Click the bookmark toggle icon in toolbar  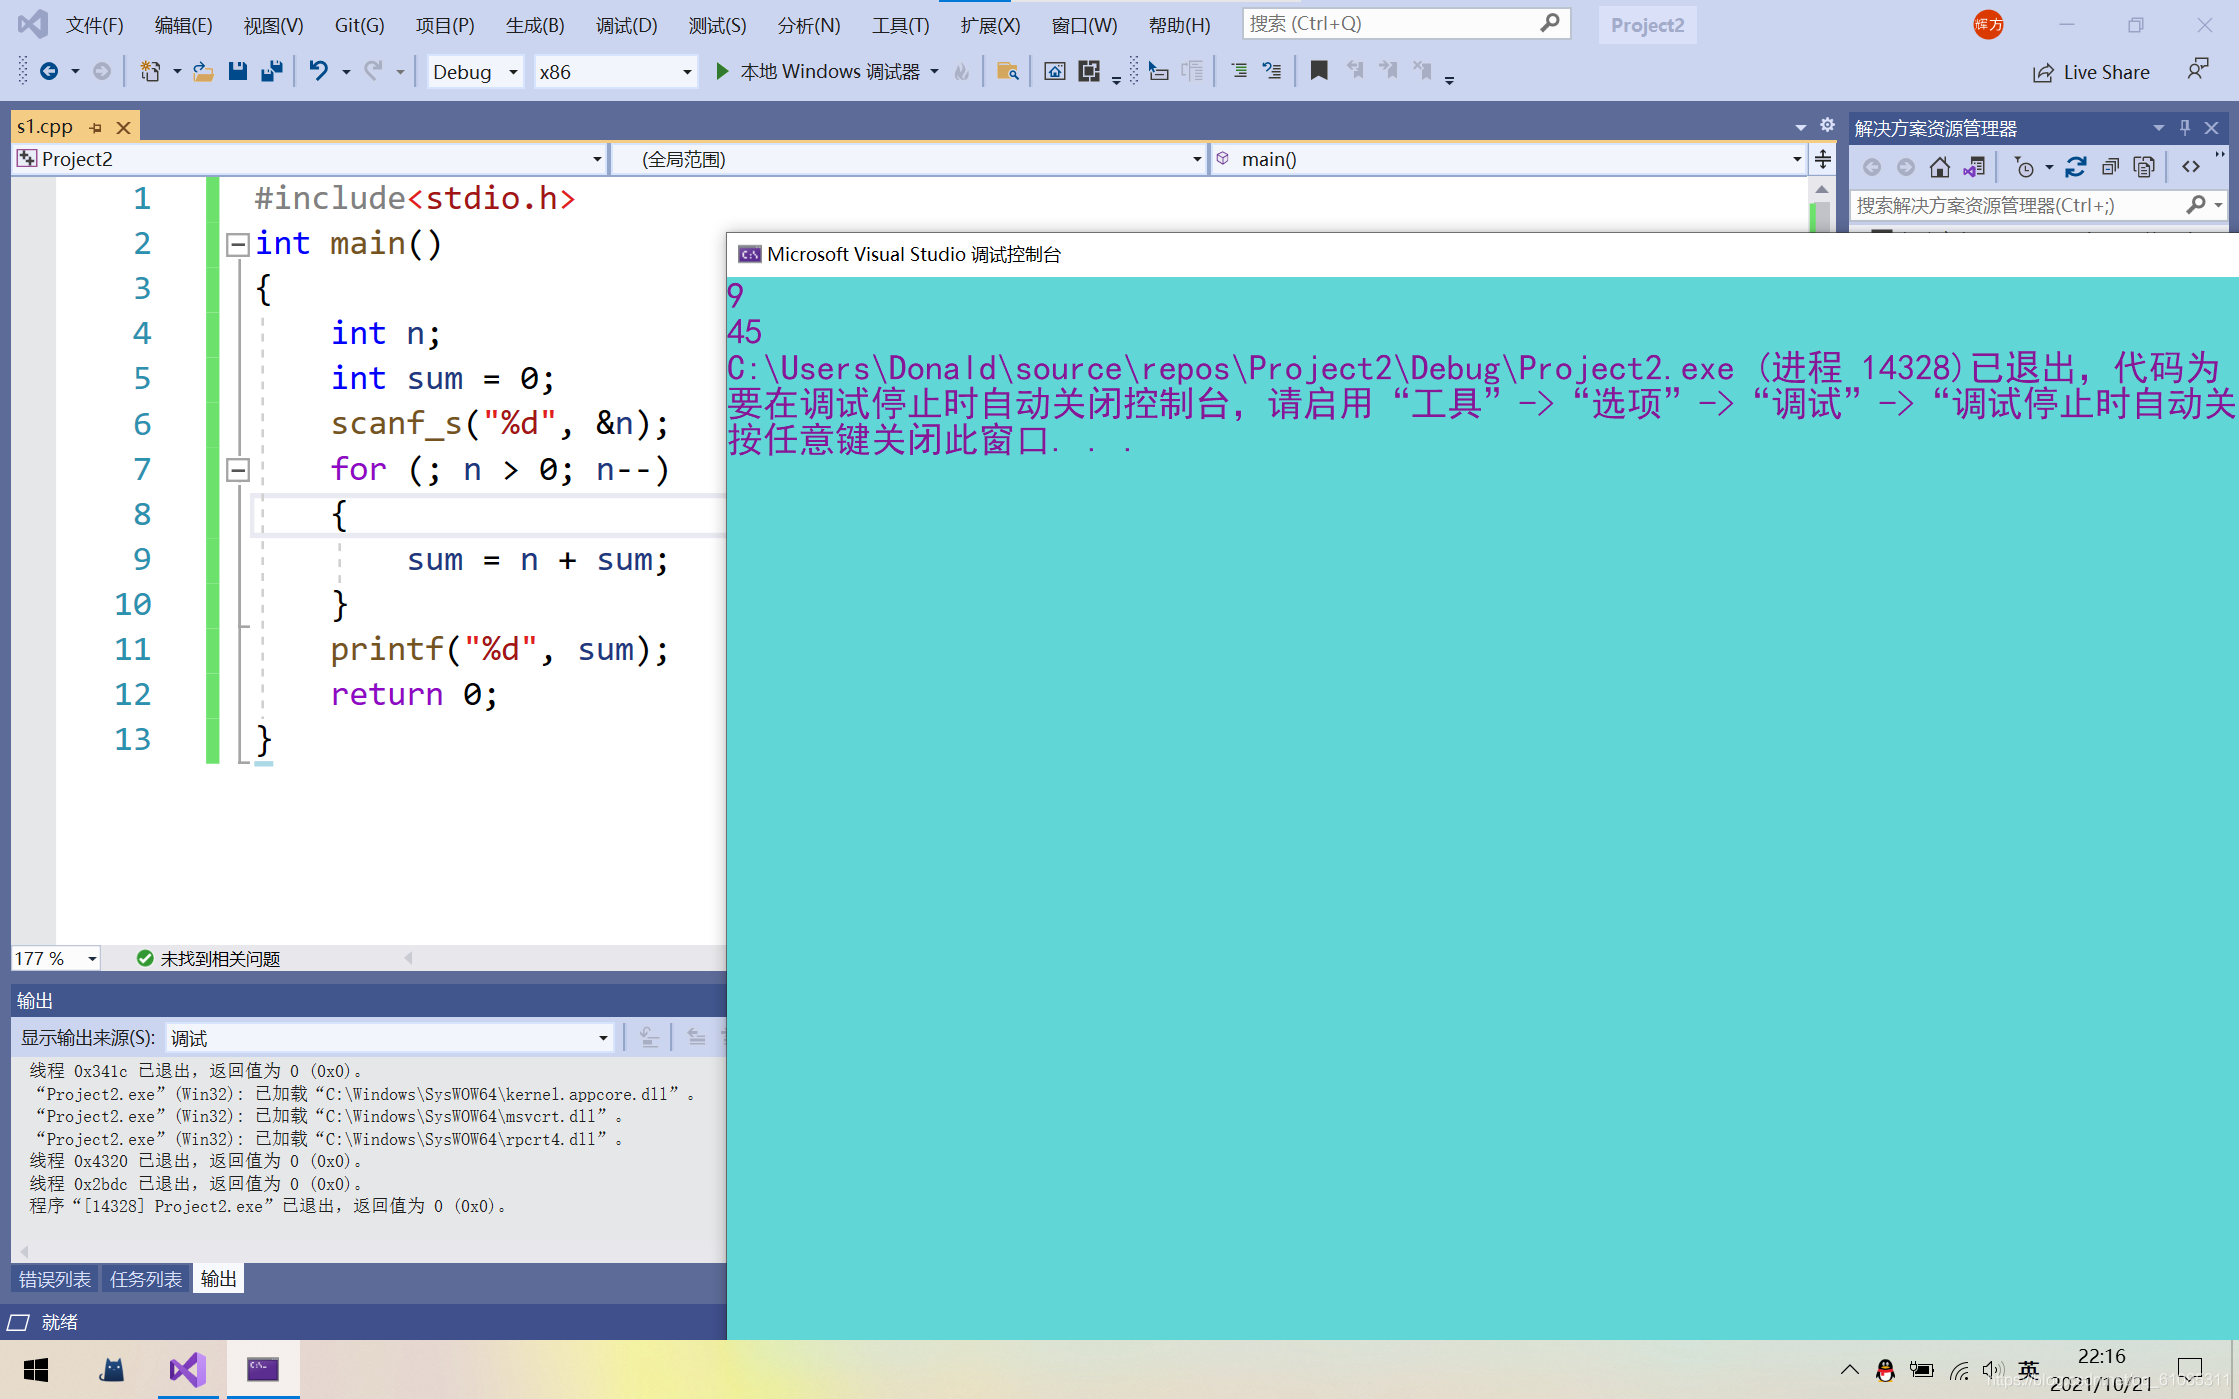[1319, 71]
